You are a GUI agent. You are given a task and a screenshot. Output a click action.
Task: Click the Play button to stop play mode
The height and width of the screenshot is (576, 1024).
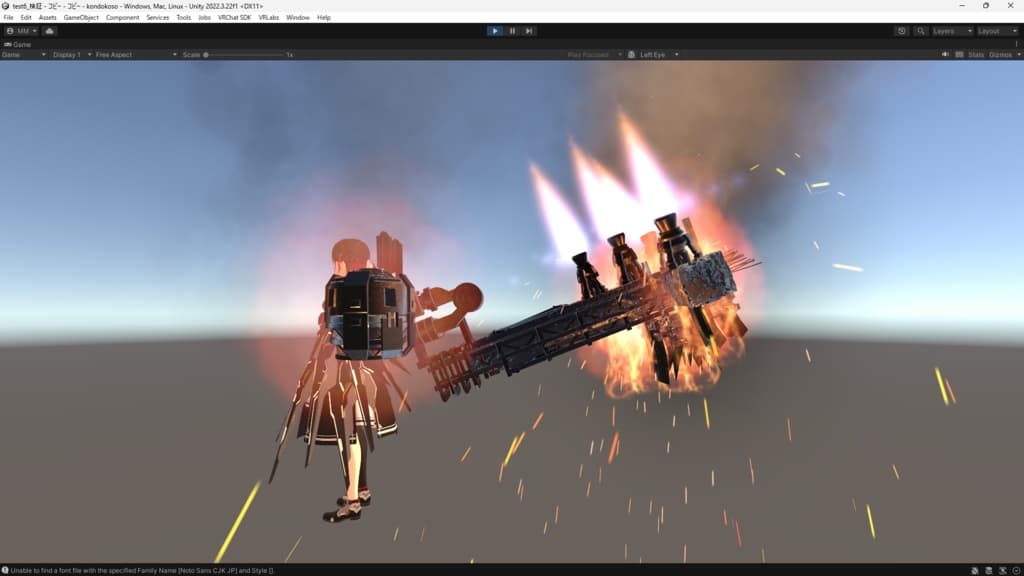[495, 31]
